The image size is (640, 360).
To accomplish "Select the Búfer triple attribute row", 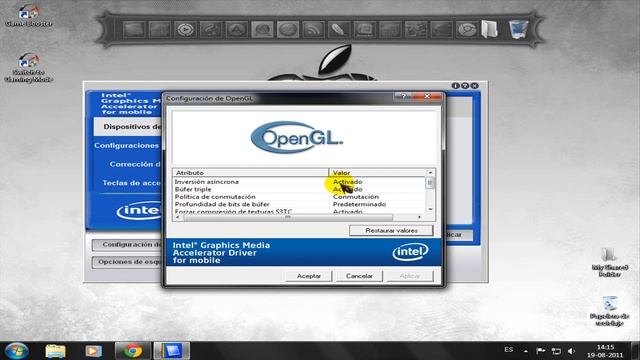I will [x=299, y=189].
